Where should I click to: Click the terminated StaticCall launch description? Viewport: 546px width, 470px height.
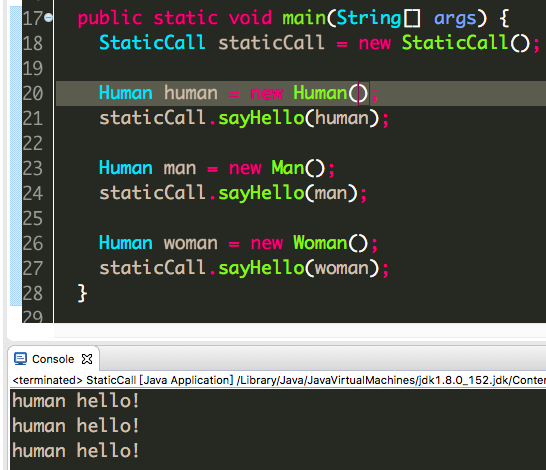point(279,380)
